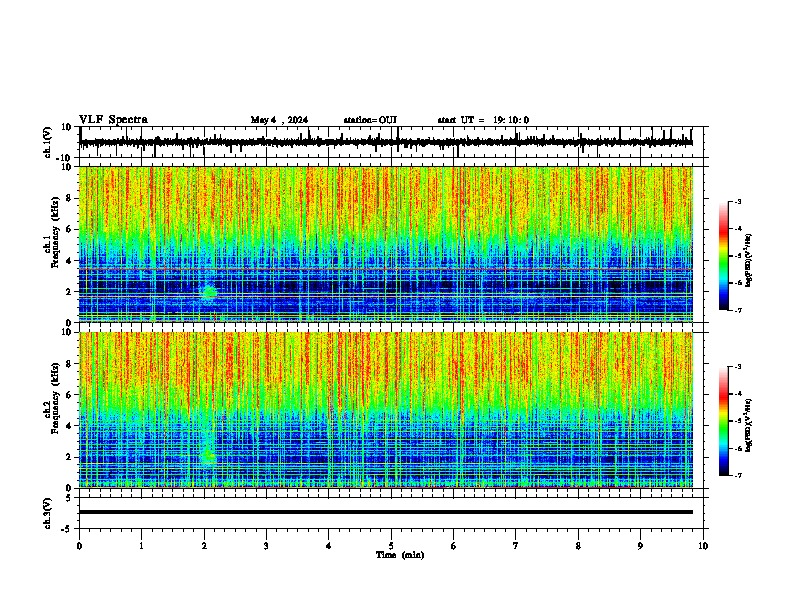Viewport: 792px width, 612px height.
Task: Click the "VLF Spectra" plot title
Action: (x=113, y=120)
